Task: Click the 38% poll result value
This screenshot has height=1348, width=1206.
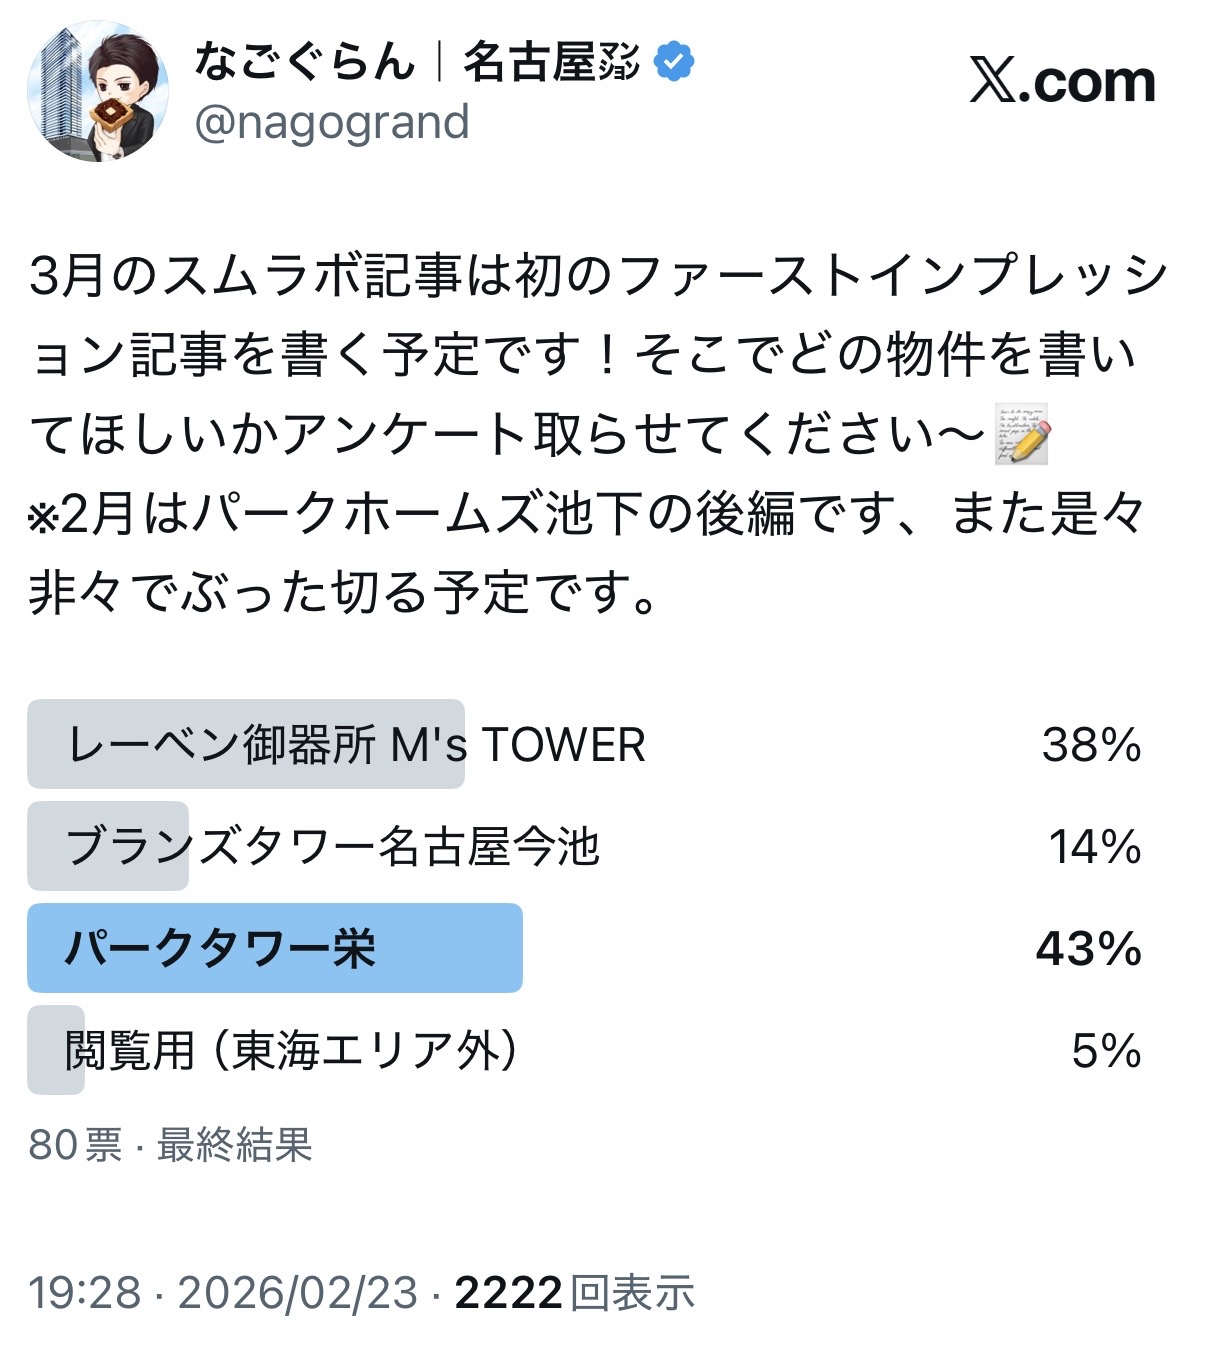Action: point(1091,745)
